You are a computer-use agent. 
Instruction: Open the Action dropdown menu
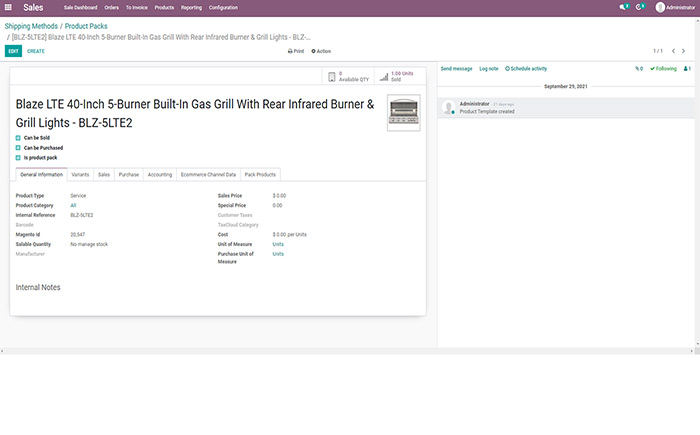click(x=321, y=50)
